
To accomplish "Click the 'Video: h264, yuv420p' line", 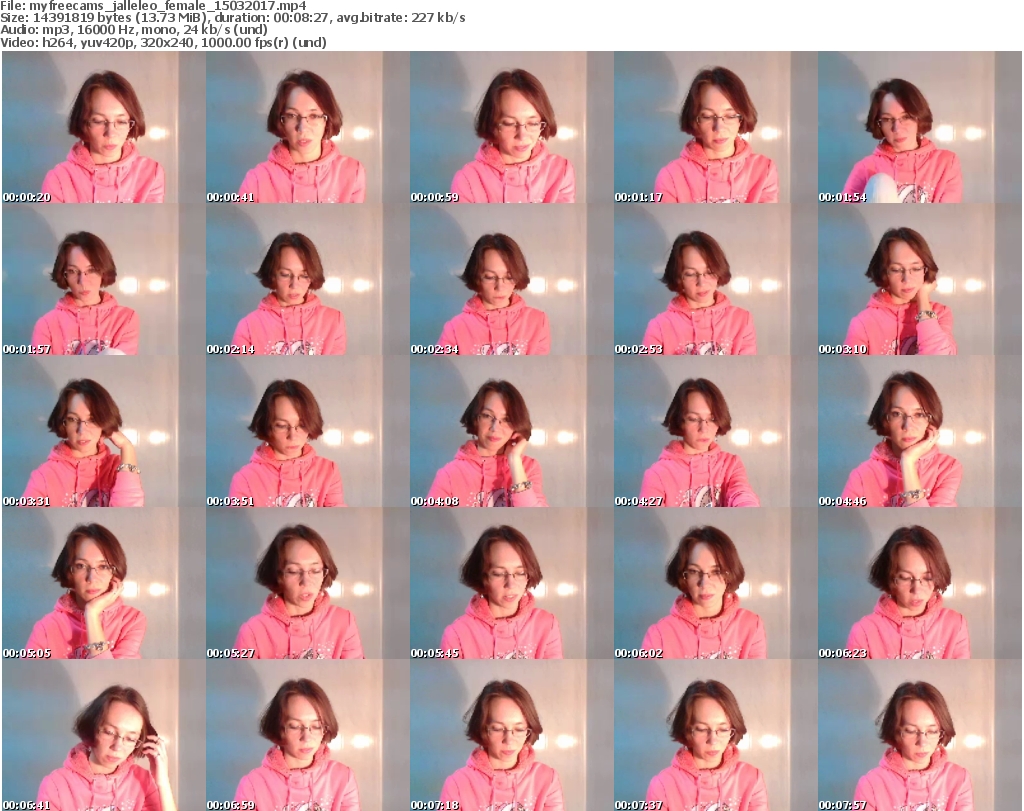I will pyautogui.click(x=163, y=42).
